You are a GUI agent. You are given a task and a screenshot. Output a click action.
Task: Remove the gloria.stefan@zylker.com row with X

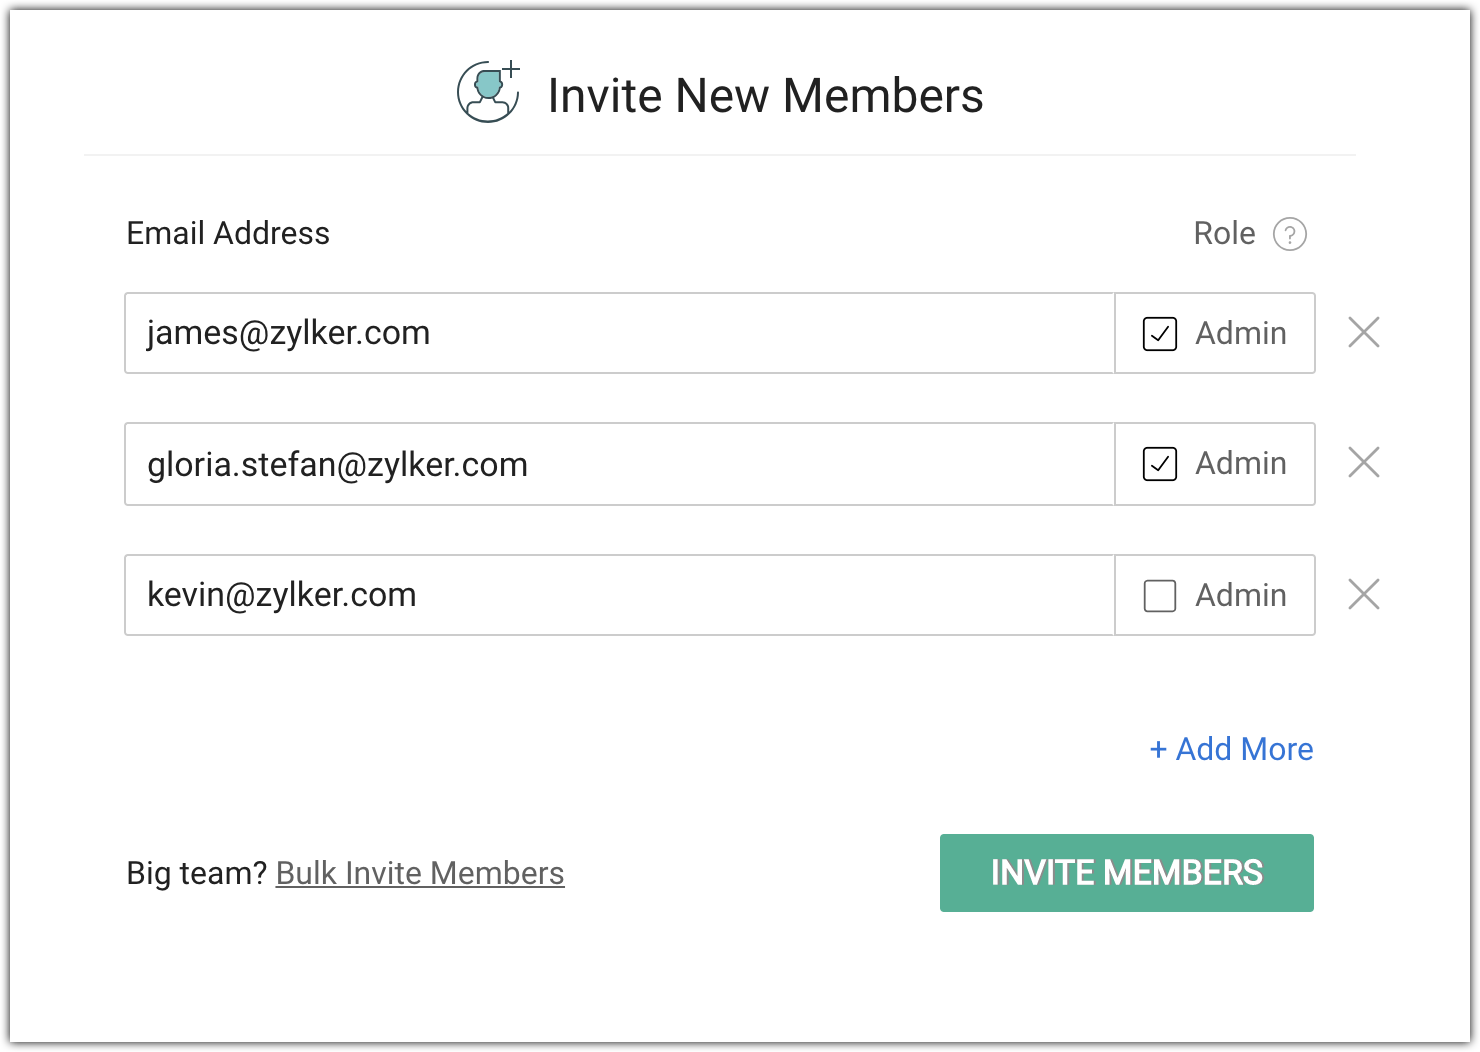[x=1363, y=462]
